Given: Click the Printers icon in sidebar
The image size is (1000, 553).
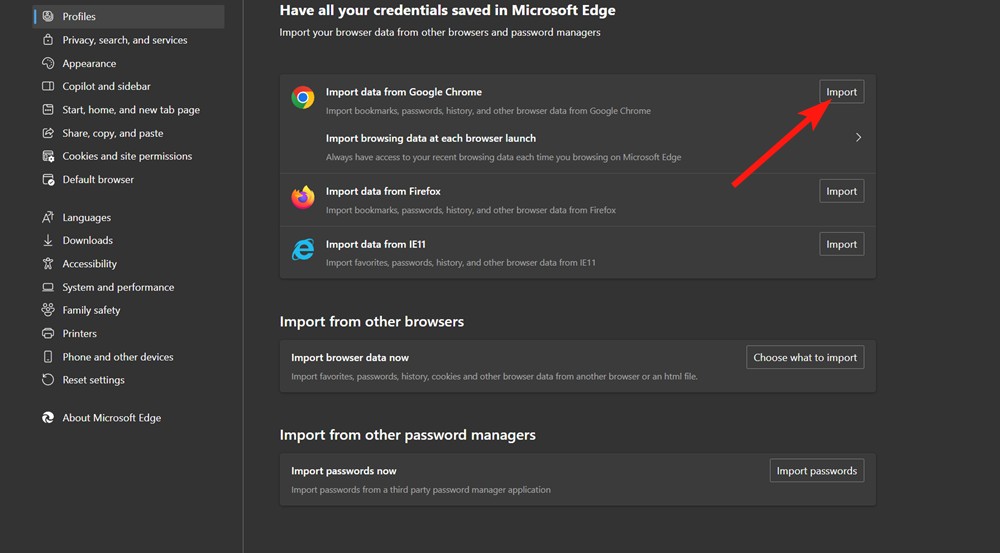Looking at the screenshot, I should click(x=48, y=333).
